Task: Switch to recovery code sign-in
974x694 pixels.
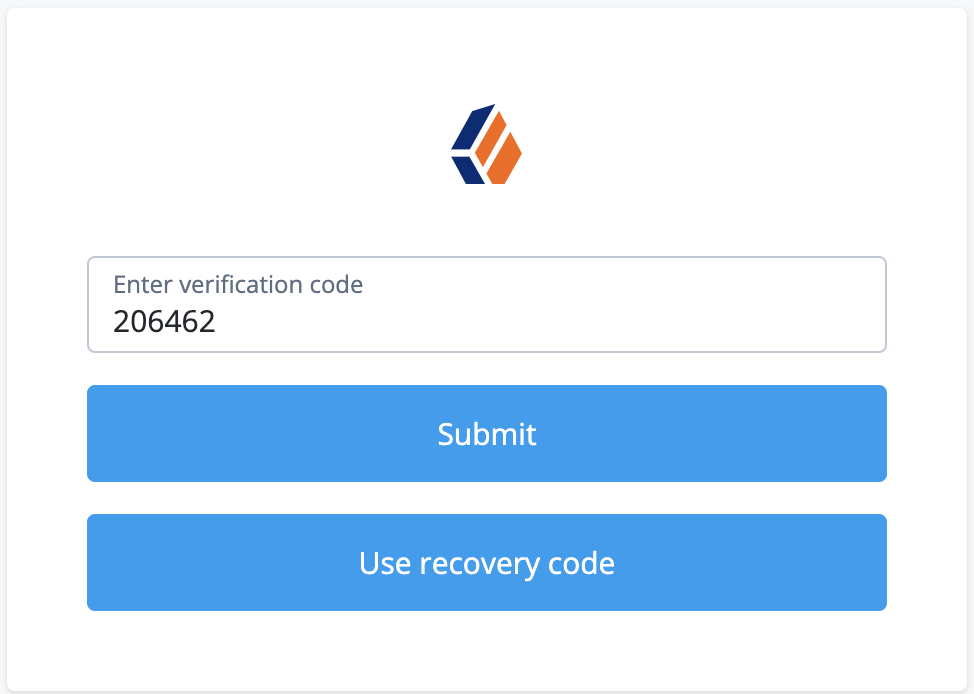Action: tap(486, 562)
